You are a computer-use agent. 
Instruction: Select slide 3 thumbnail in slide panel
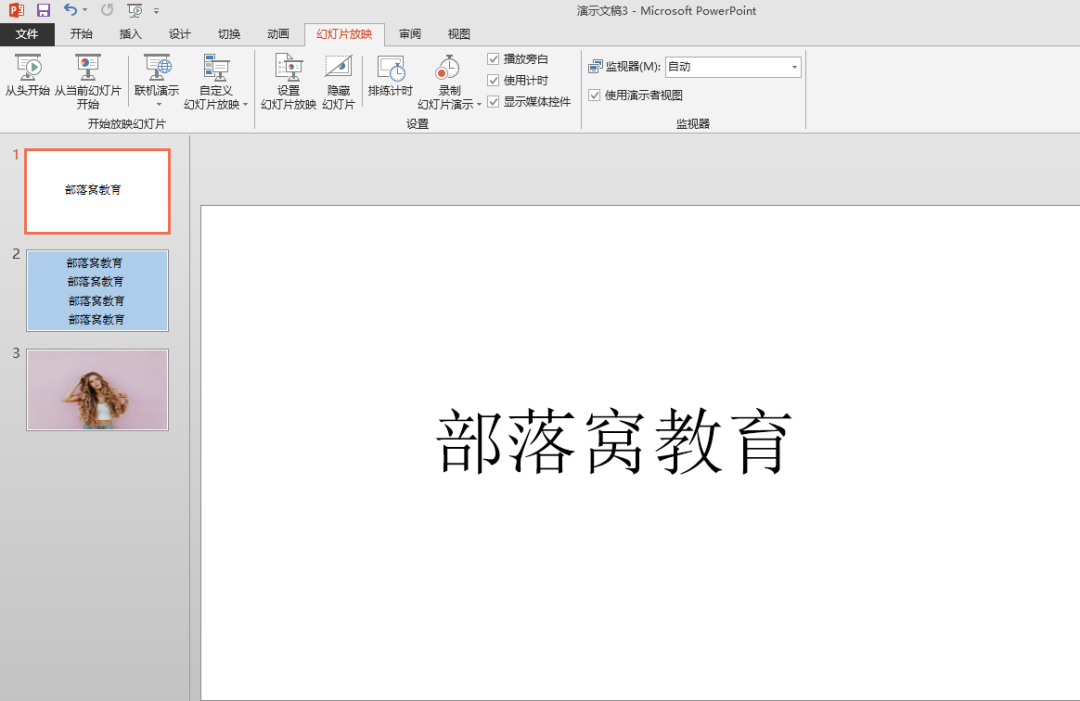tap(96, 389)
